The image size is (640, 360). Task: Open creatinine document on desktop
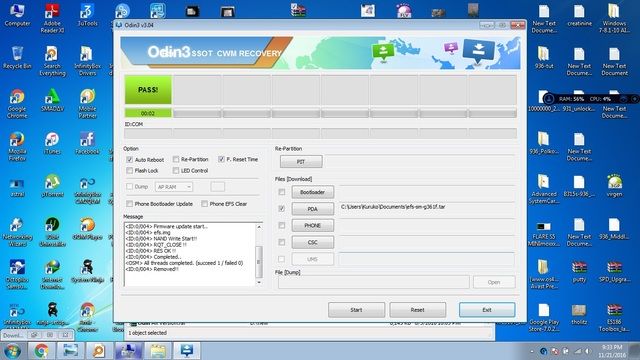[x=579, y=16]
